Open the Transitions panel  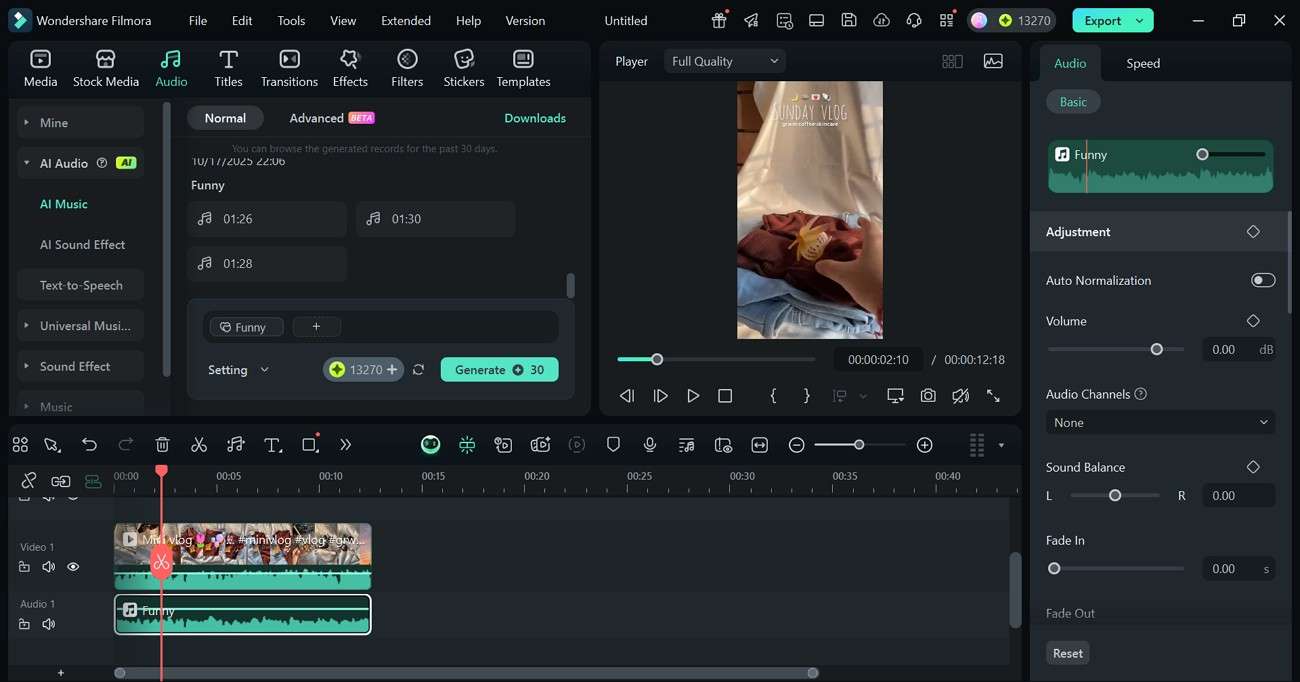pyautogui.click(x=289, y=68)
